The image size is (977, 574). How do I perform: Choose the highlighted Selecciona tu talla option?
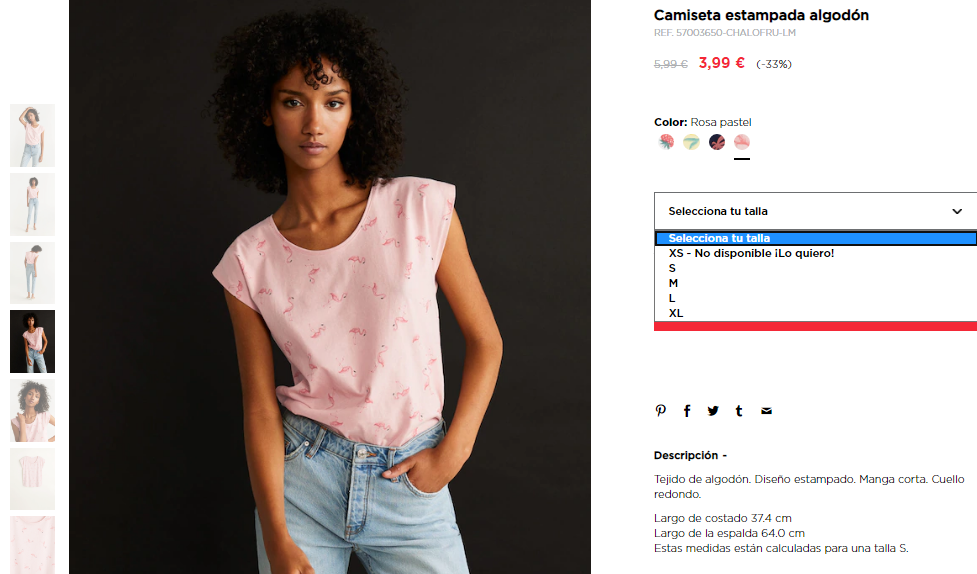coord(816,238)
